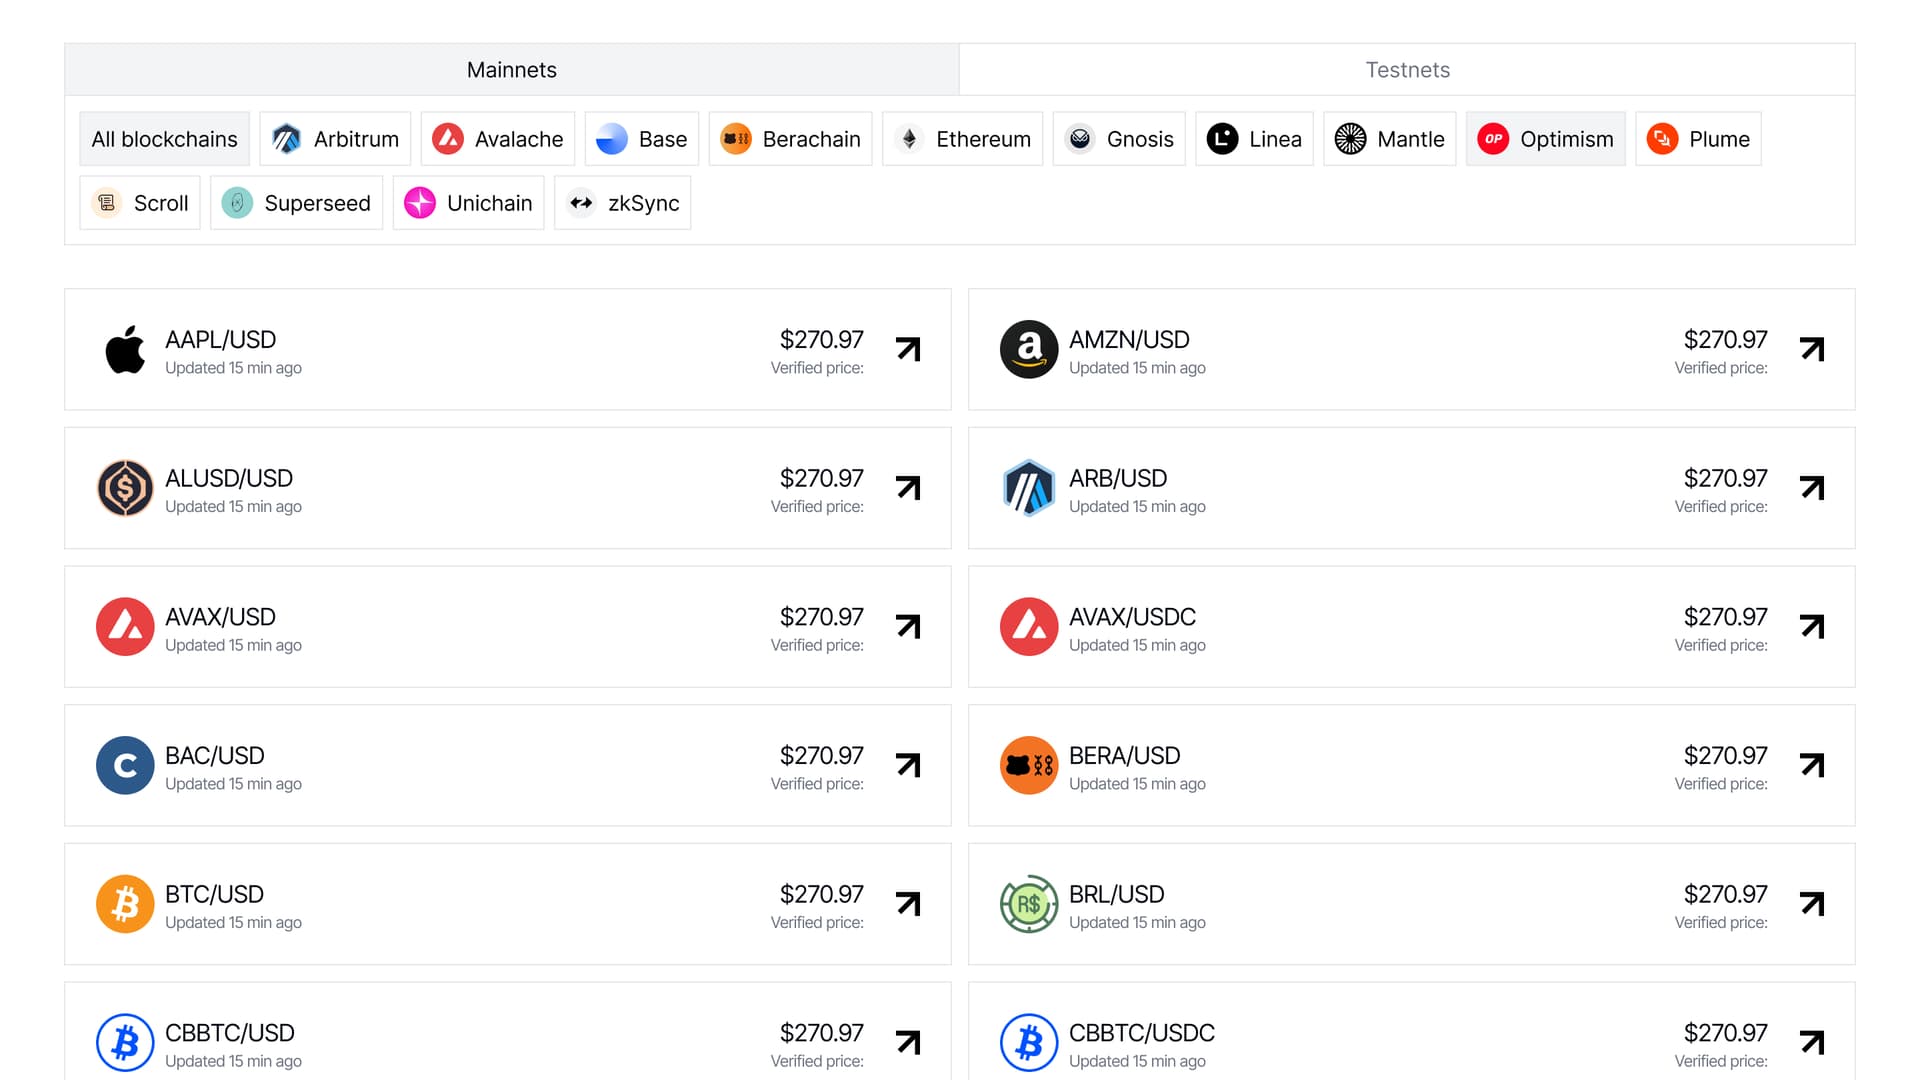Viewport: 1920px width, 1080px height.
Task: Choose the Mantle filter chip
Action: (x=1390, y=139)
